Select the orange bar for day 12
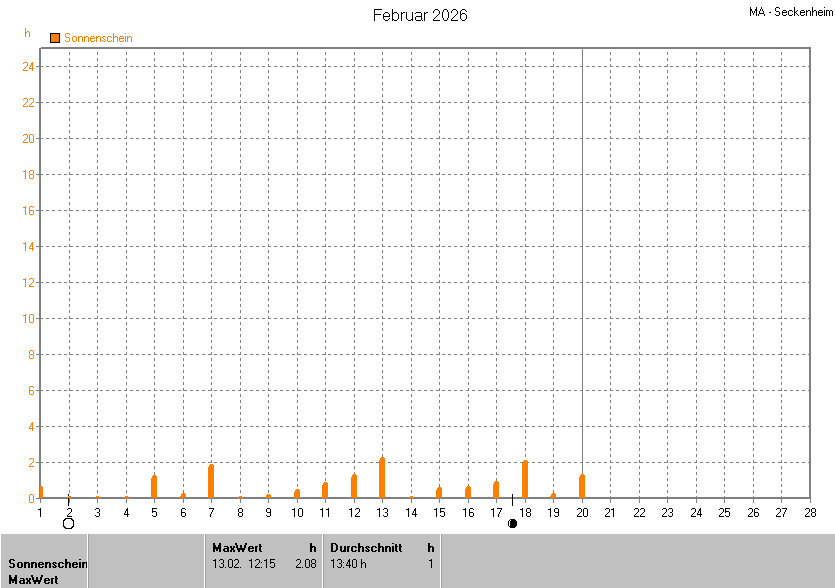 click(x=354, y=486)
